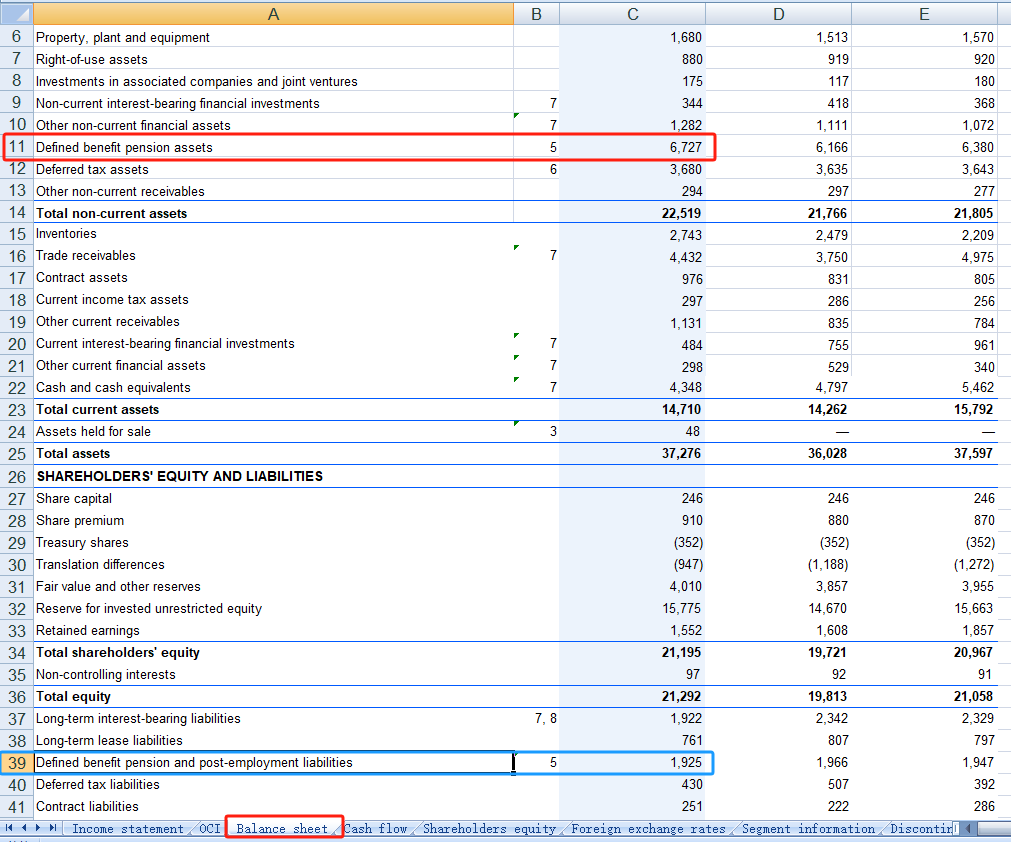Image resolution: width=1011 pixels, height=842 pixels.
Task: Click 'Contract liabilities' cell
Action: coord(273,806)
